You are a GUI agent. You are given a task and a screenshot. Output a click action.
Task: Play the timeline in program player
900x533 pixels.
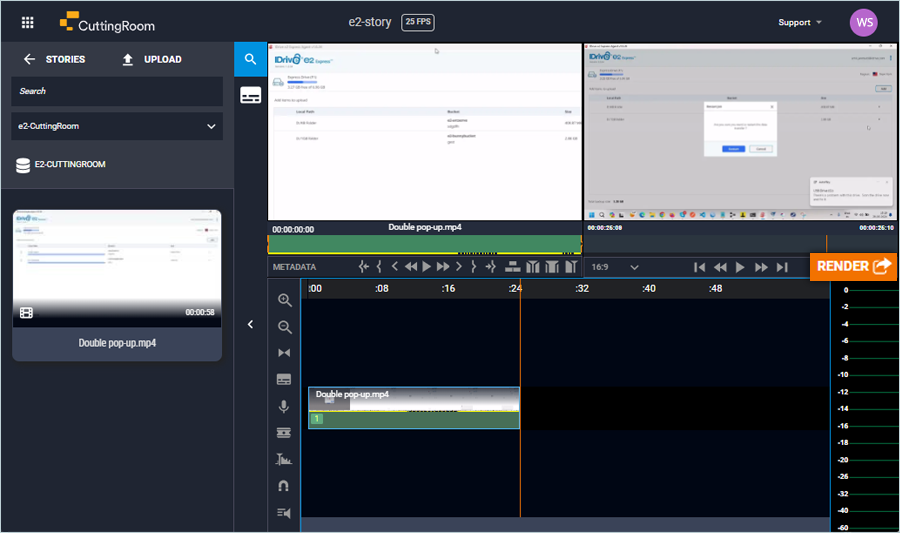click(x=740, y=267)
